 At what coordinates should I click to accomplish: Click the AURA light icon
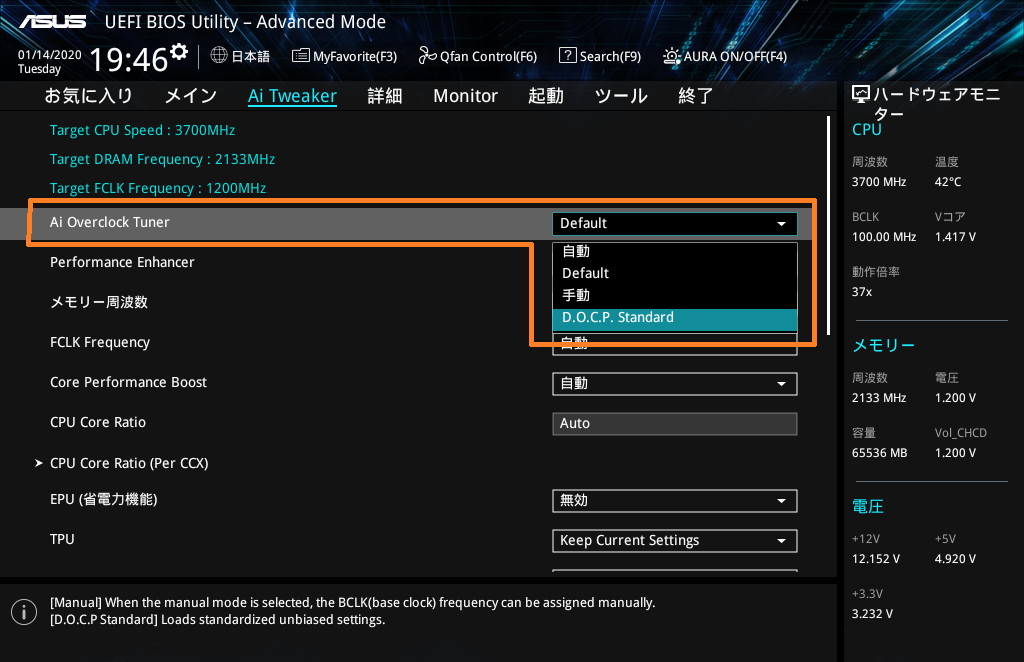pyautogui.click(x=671, y=56)
